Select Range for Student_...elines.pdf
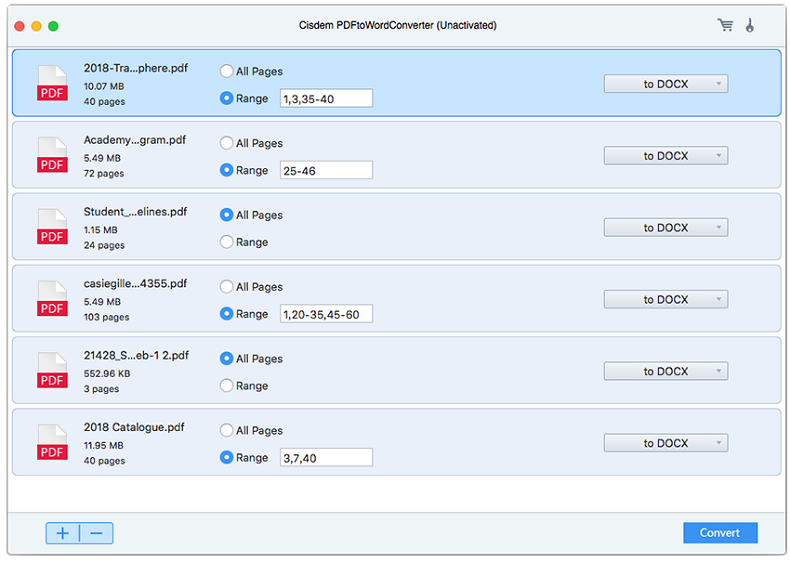Screen dimensions: 790x562 [x=227, y=242]
